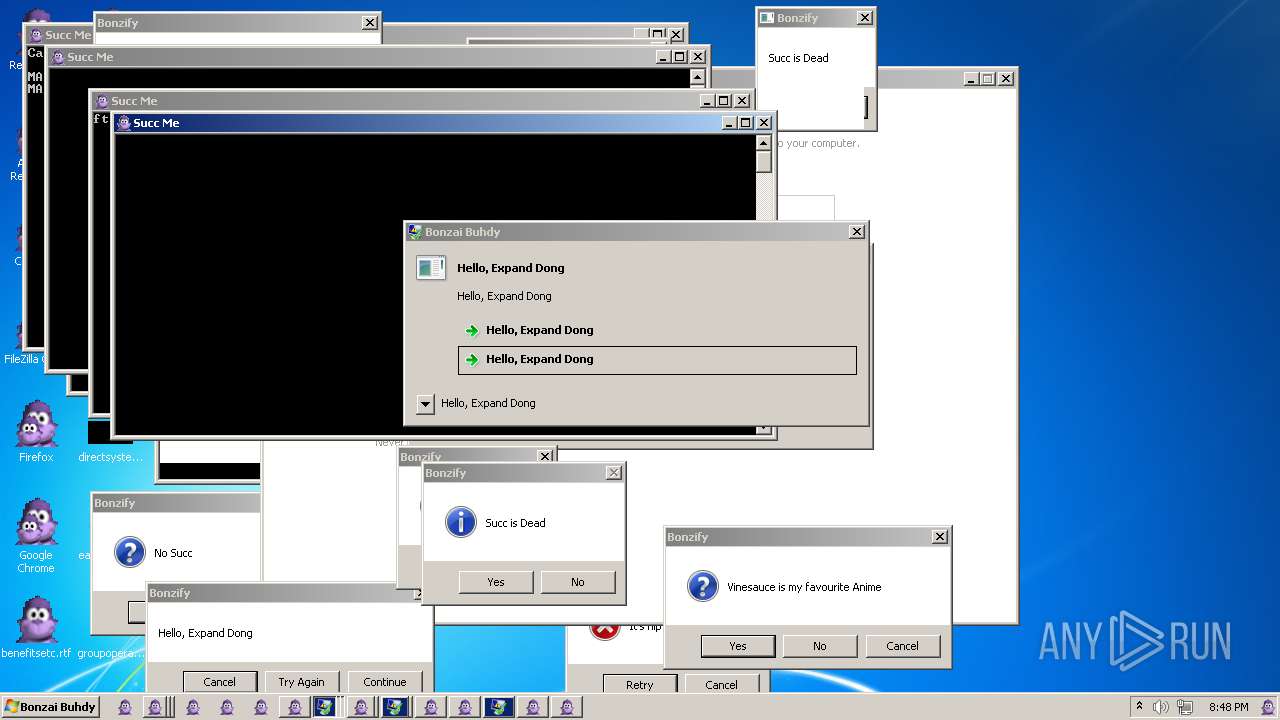Click the active Succ Me window title icon
Image resolution: width=1280 pixels, height=720 pixels.
124,123
